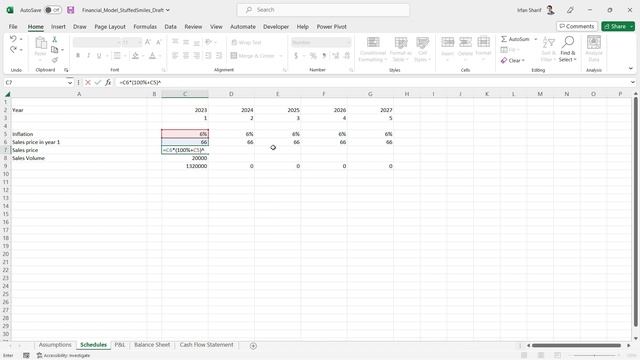Screen dimensions: 640x360
Task: Click the Redo arrow icon
Action: coord(13,49)
